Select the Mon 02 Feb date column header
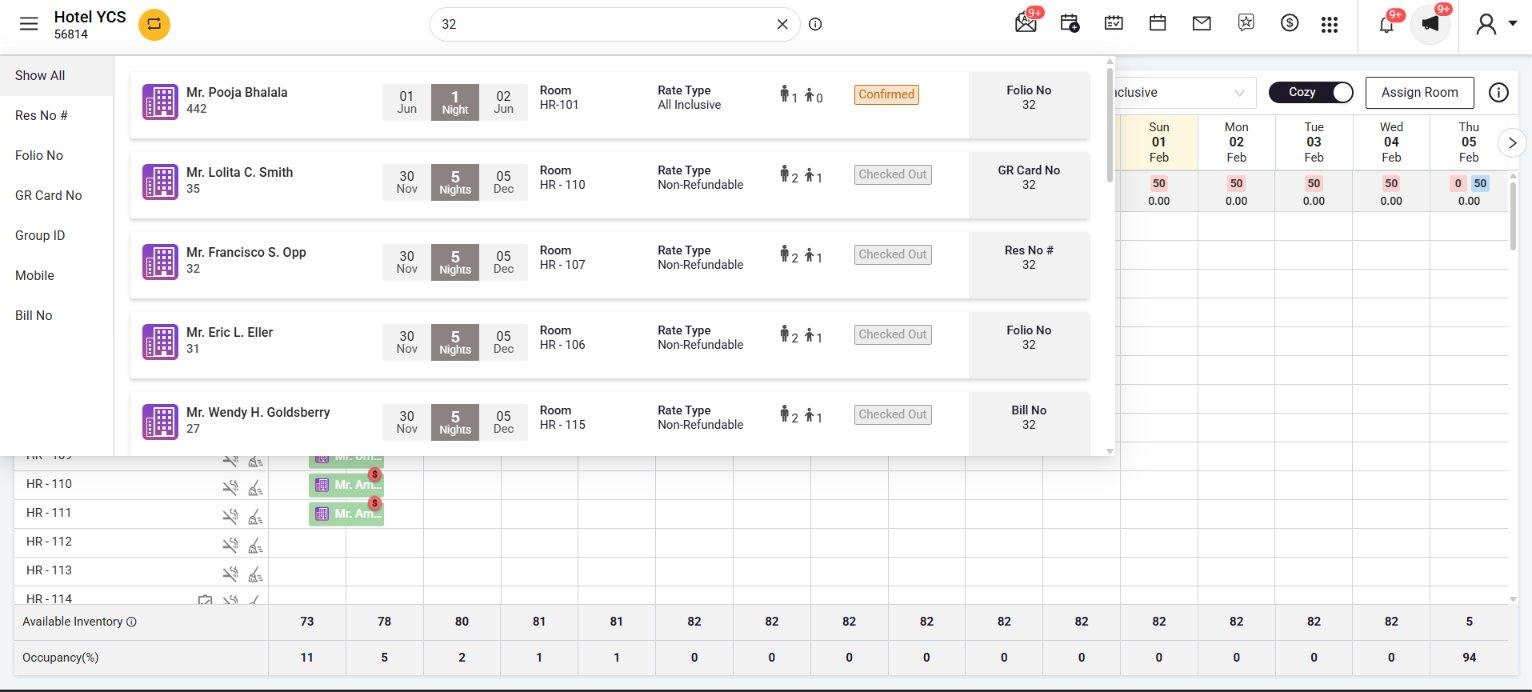1532x692 pixels. point(1236,142)
